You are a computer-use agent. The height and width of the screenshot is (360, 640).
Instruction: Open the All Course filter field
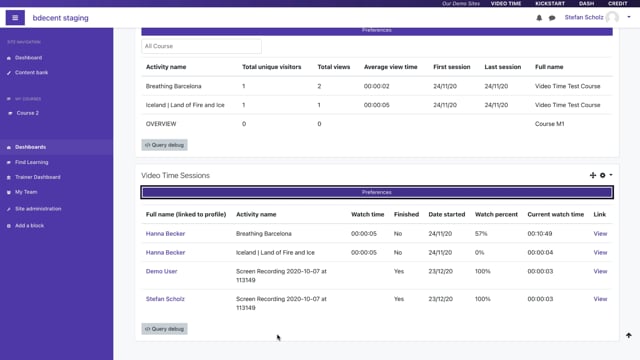click(x=201, y=46)
